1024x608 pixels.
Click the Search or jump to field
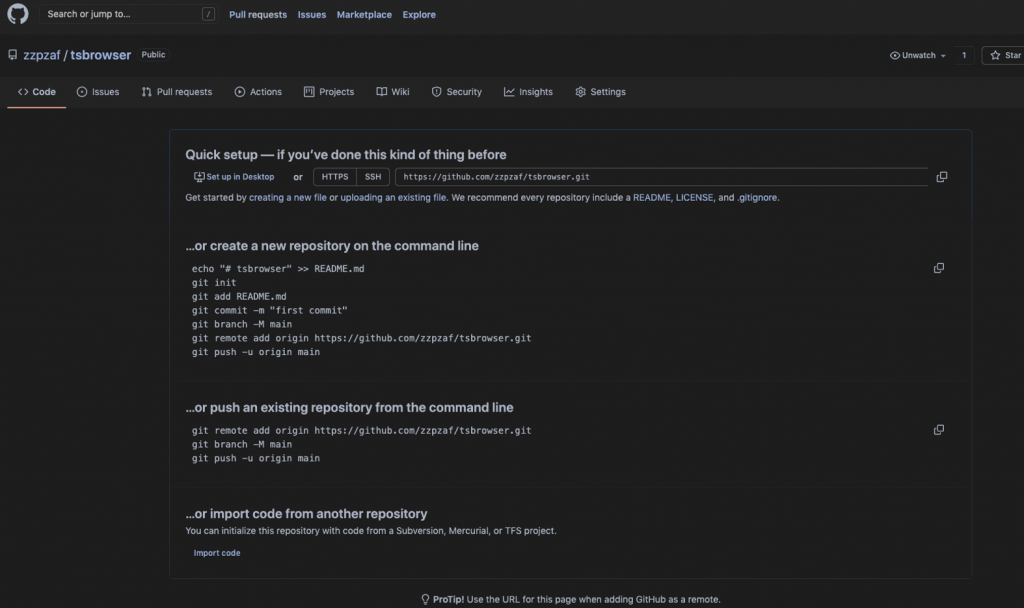[128, 14]
